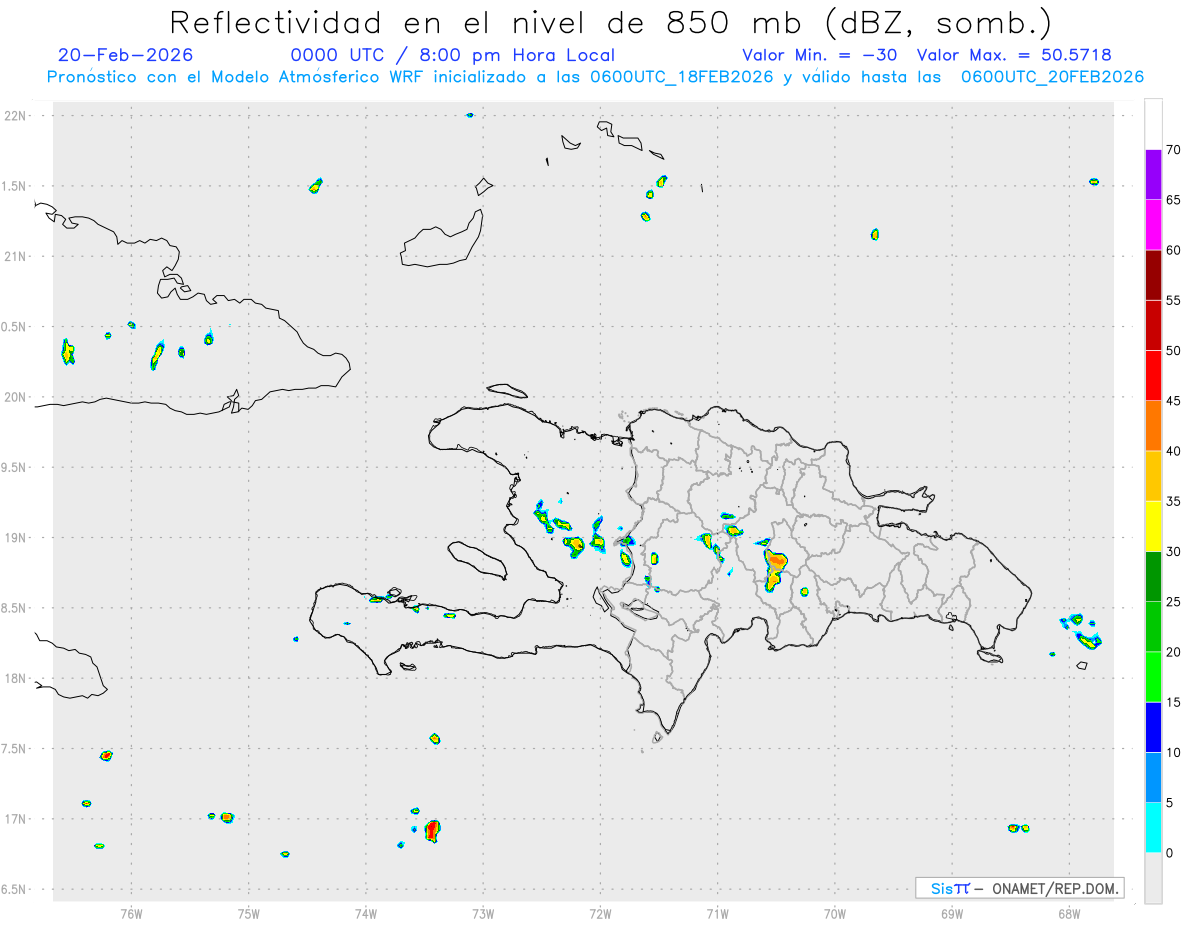Viewport: 1200px width, 927px height.
Task: Click the colorbar tick label '70'
Action: [x=1173, y=150]
